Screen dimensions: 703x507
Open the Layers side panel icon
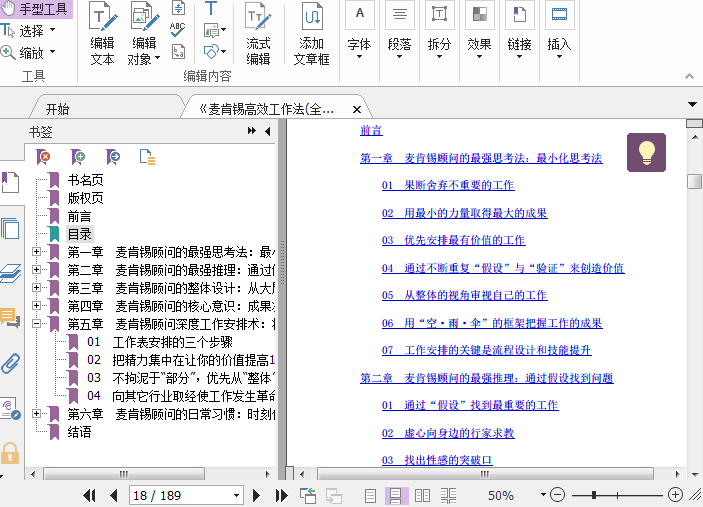(10, 273)
